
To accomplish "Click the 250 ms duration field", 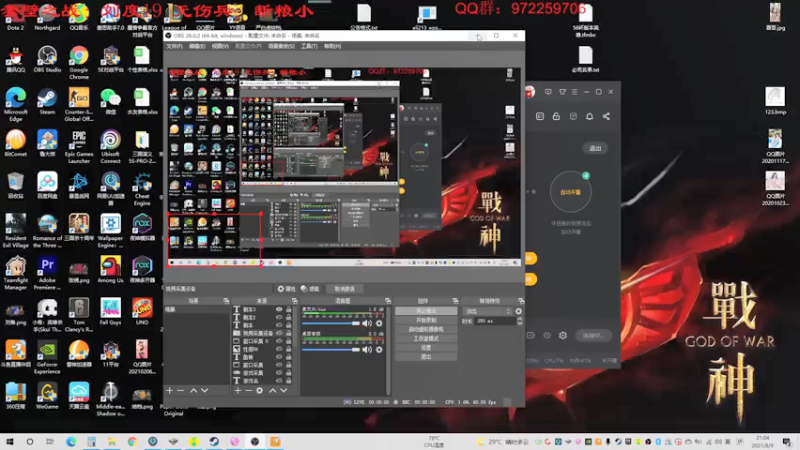I will [x=495, y=321].
